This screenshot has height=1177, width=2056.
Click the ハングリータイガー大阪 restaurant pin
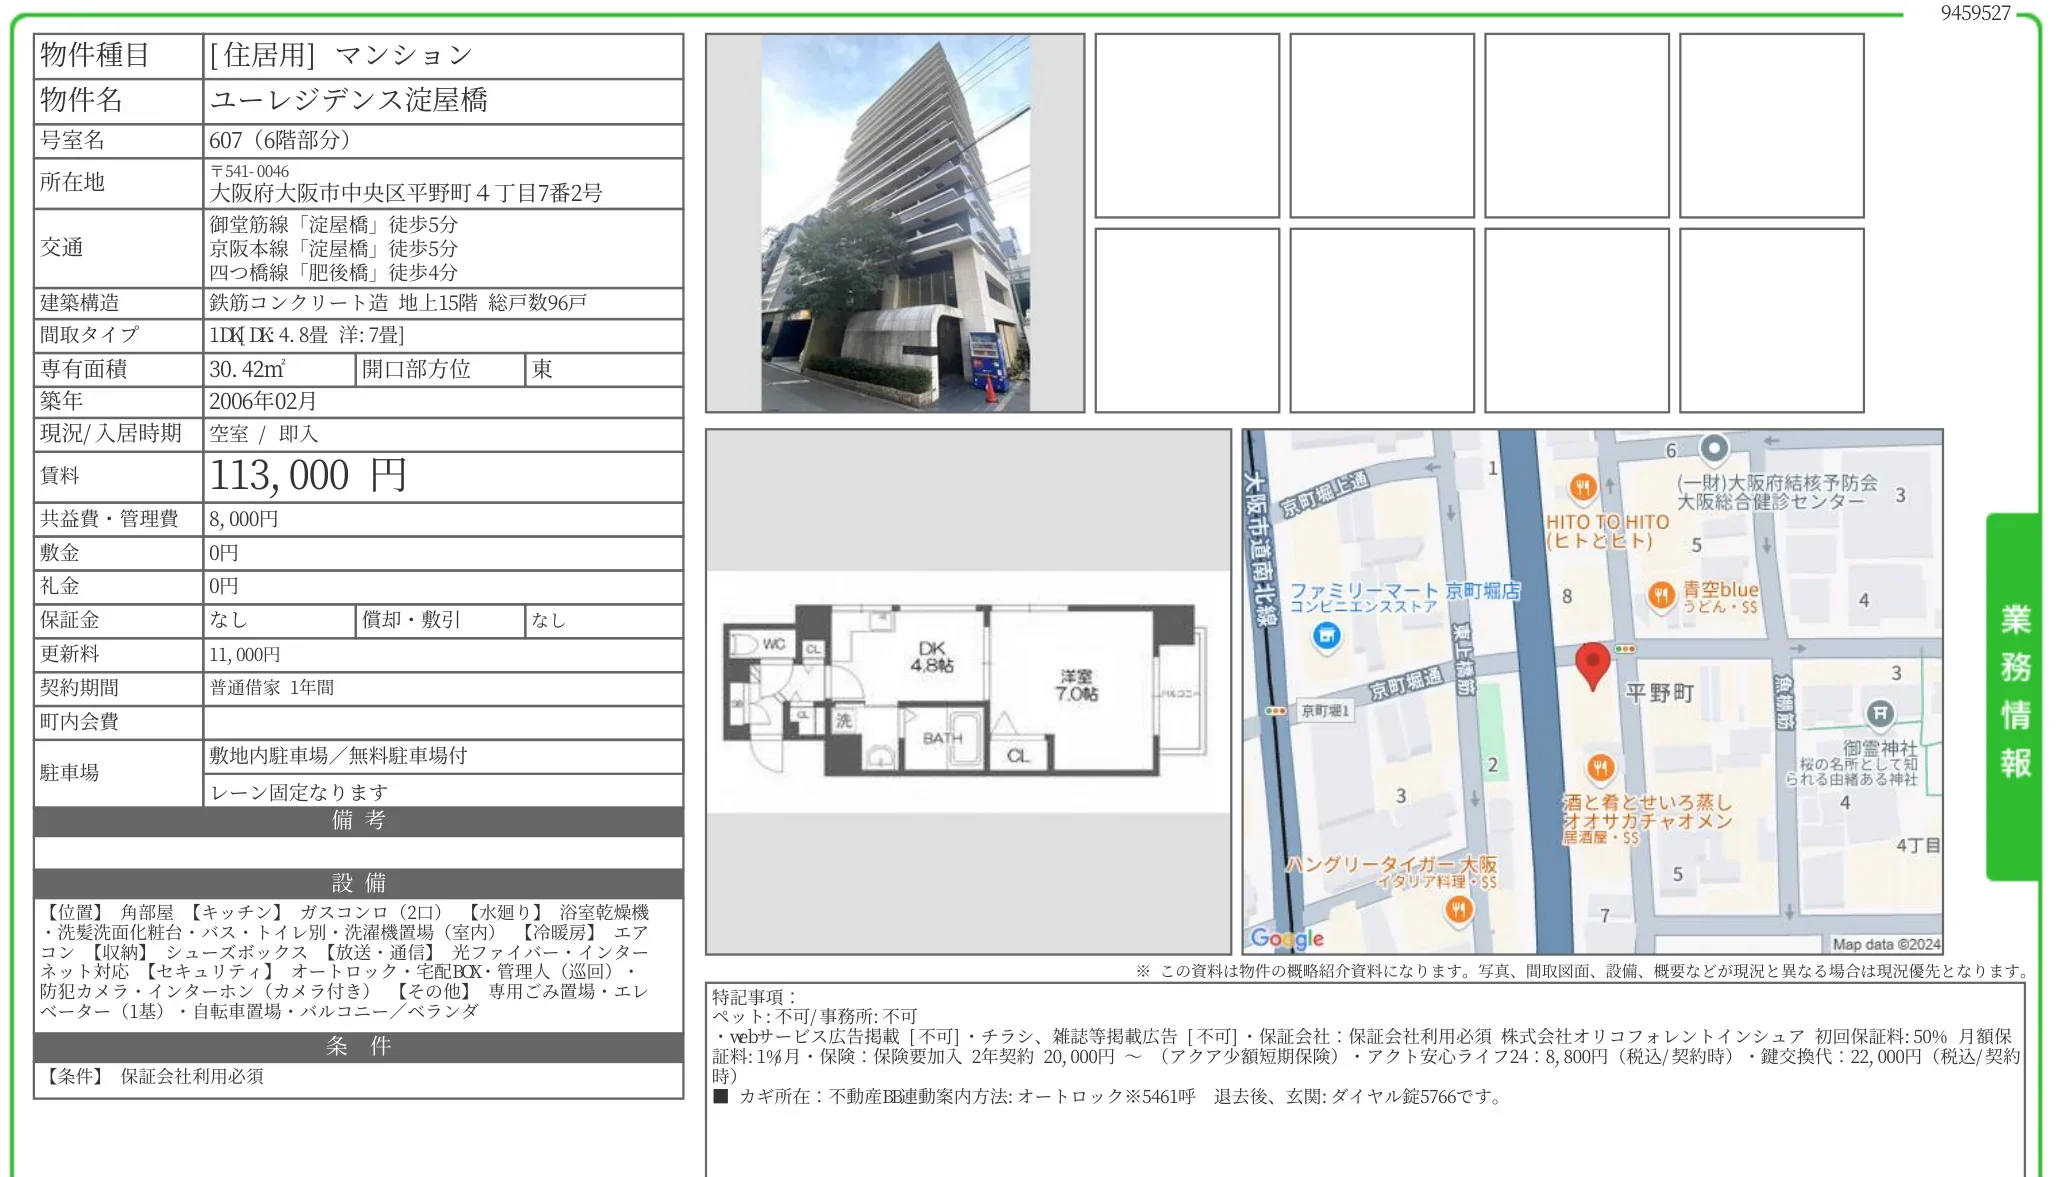[x=1458, y=909]
